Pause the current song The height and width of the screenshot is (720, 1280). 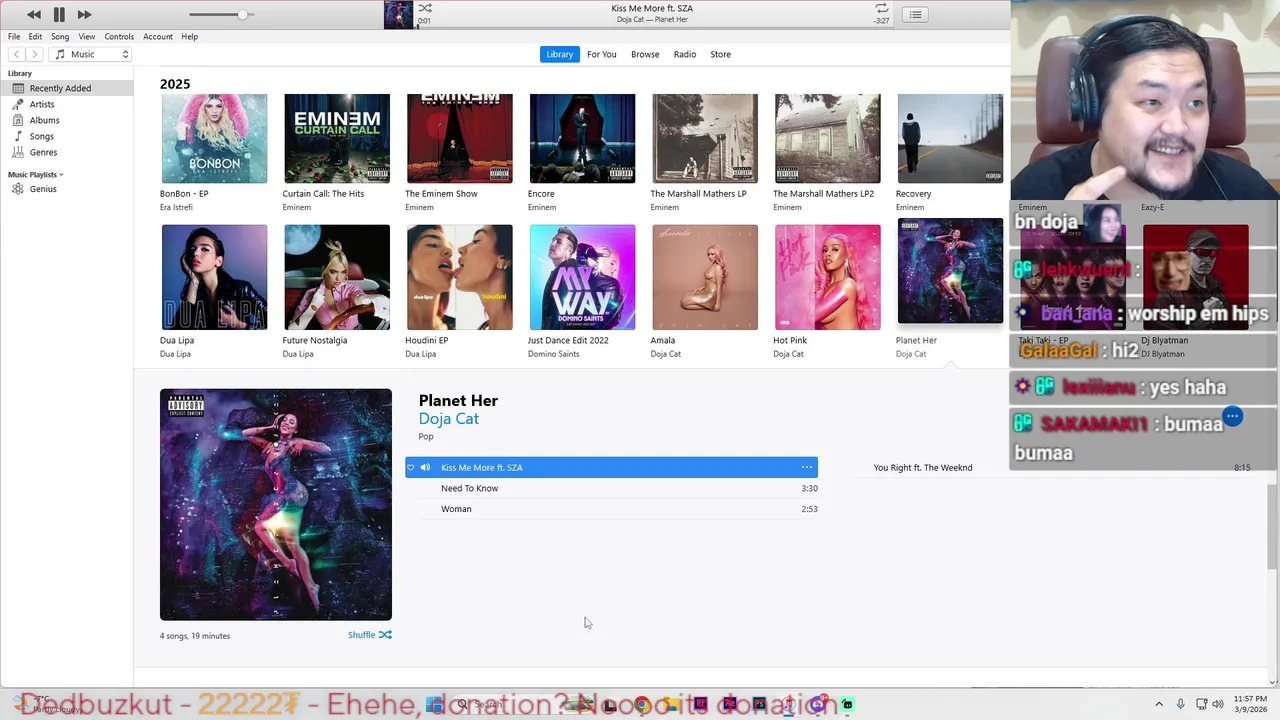(x=59, y=14)
